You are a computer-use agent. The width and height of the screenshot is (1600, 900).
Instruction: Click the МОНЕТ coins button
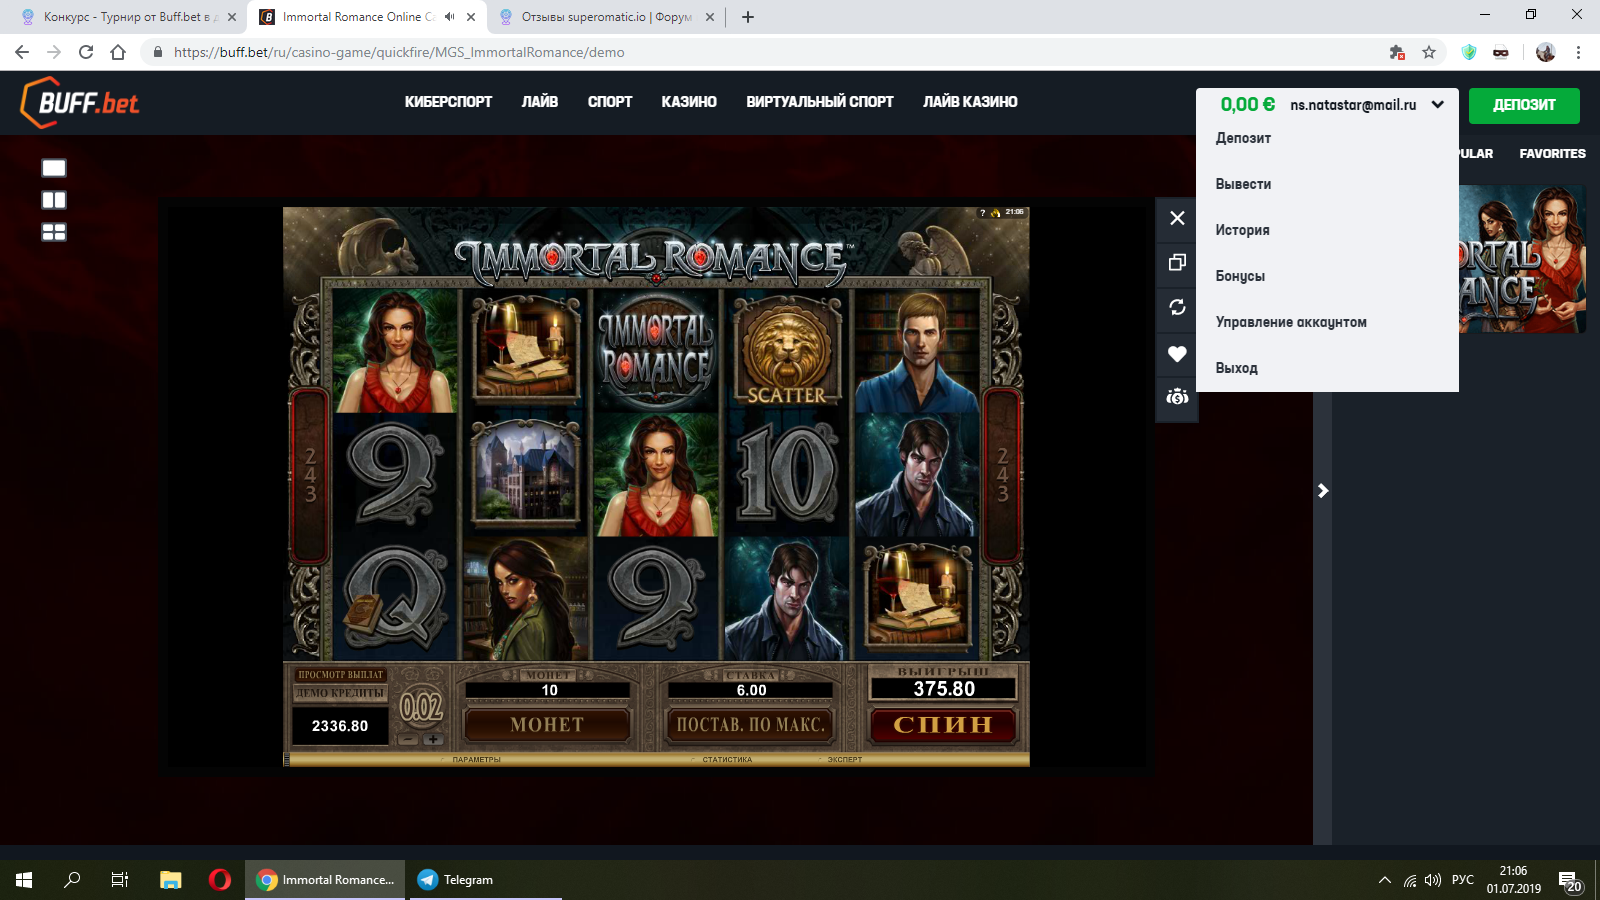pyautogui.click(x=547, y=725)
